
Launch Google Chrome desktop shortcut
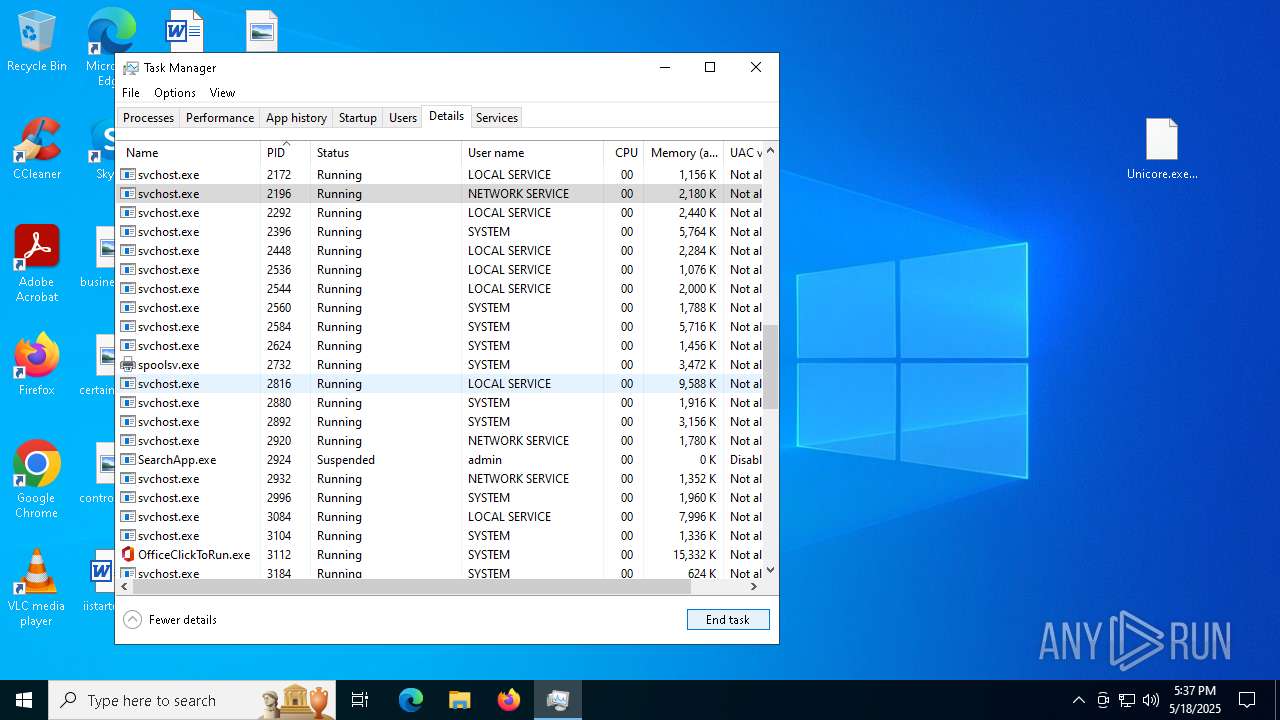tap(37, 480)
